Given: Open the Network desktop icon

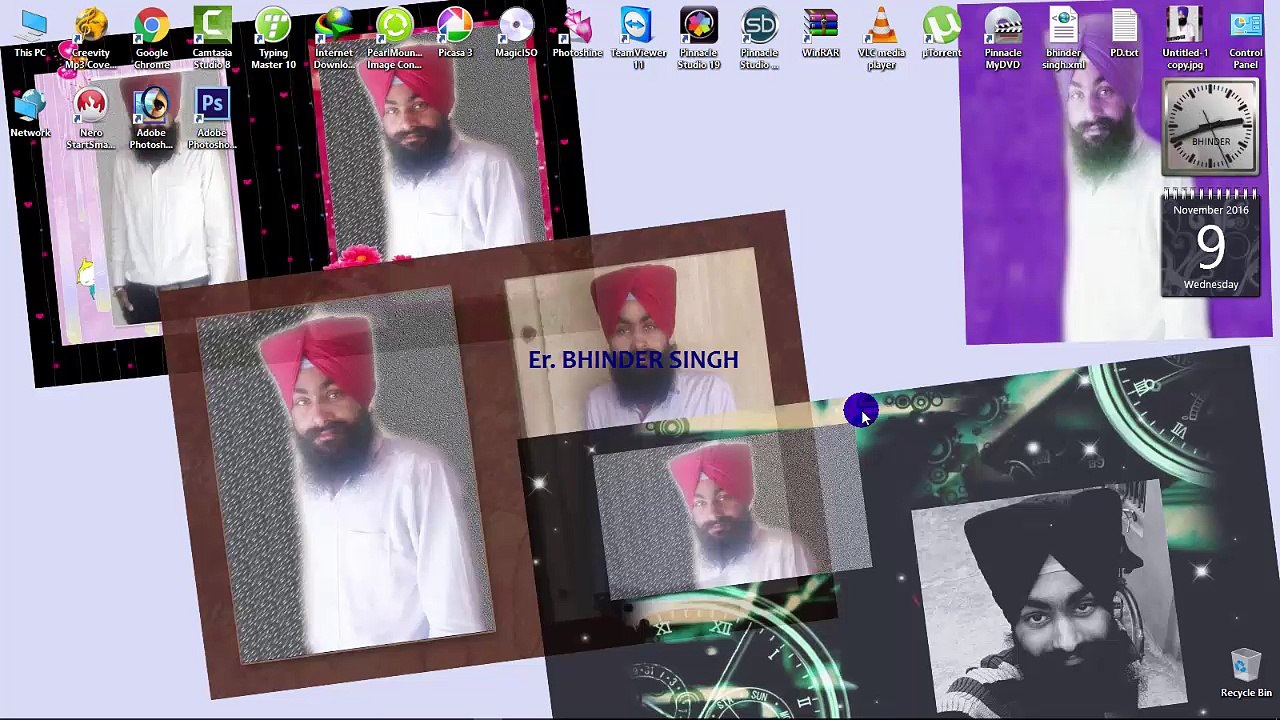Looking at the screenshot, I should 30,113.
